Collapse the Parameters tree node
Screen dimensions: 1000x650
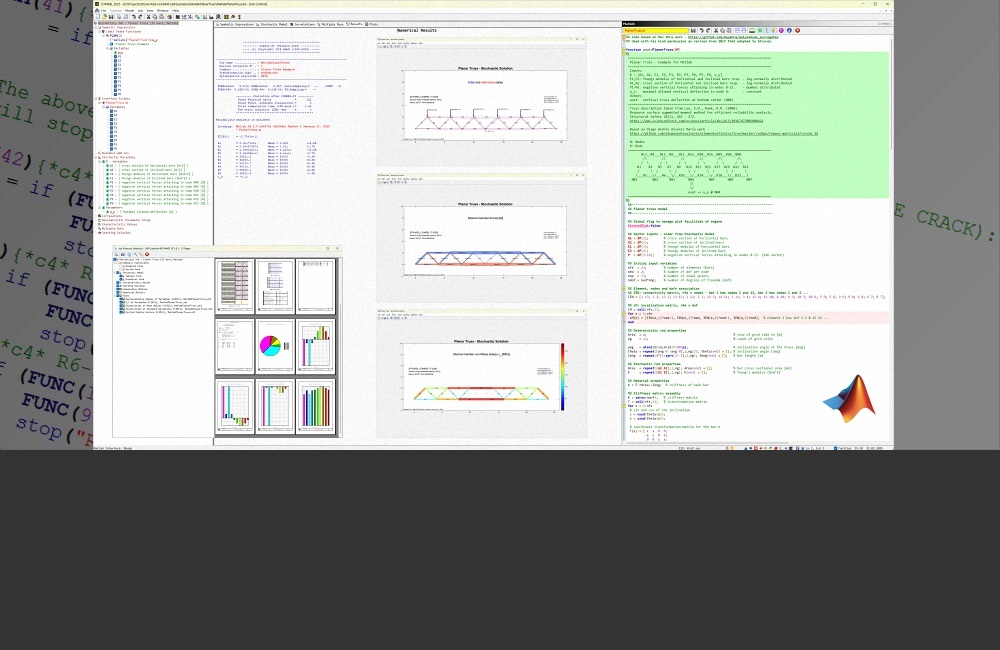click(x=99, y=207)
